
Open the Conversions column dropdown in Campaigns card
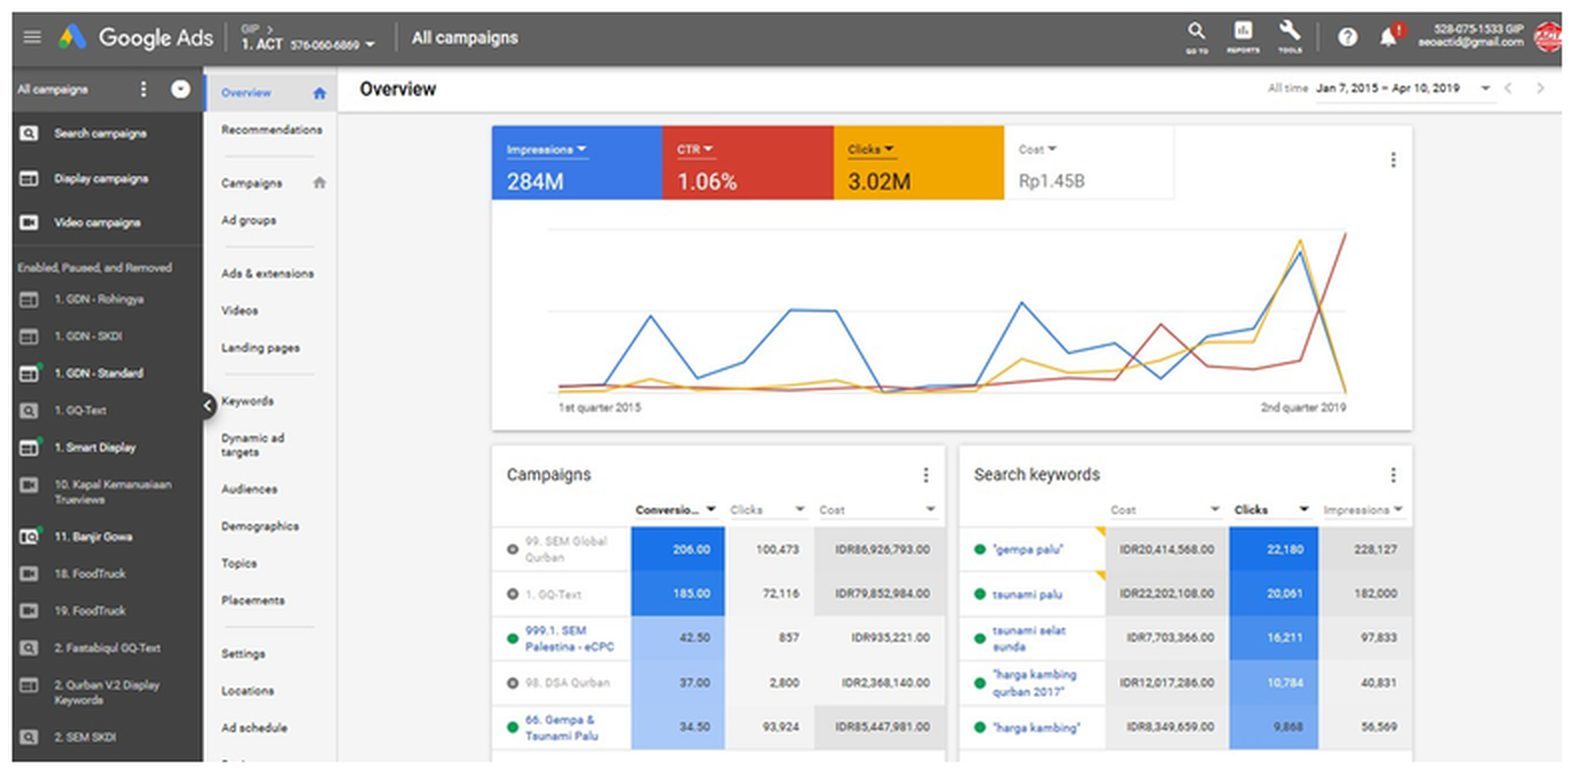(x=676, y=510)
